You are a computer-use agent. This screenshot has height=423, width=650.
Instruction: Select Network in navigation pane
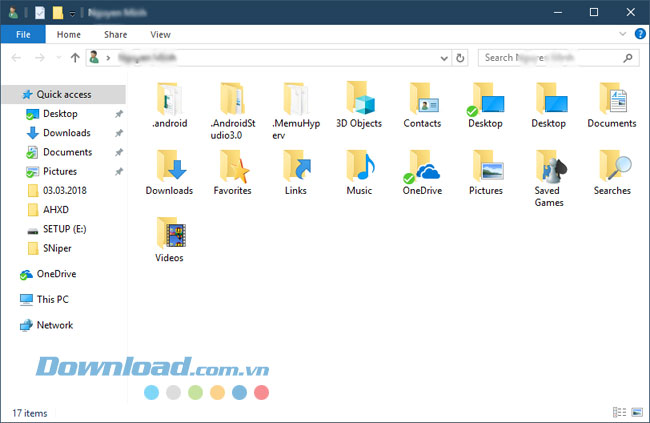55,325
